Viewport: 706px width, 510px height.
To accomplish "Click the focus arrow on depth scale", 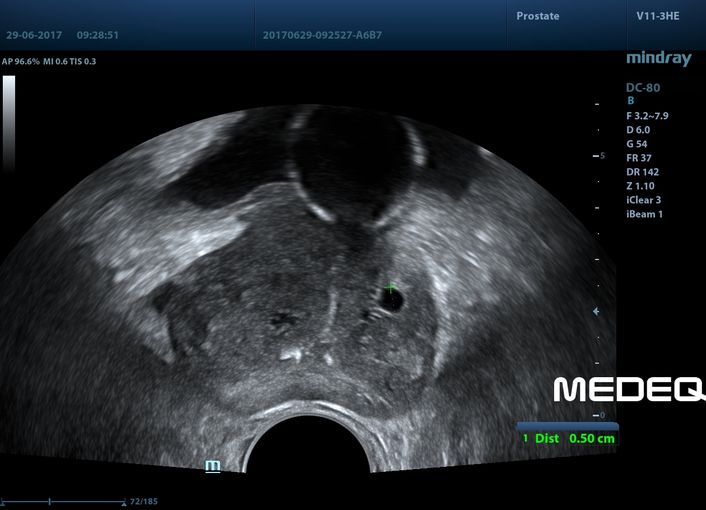I will point(597,312).
